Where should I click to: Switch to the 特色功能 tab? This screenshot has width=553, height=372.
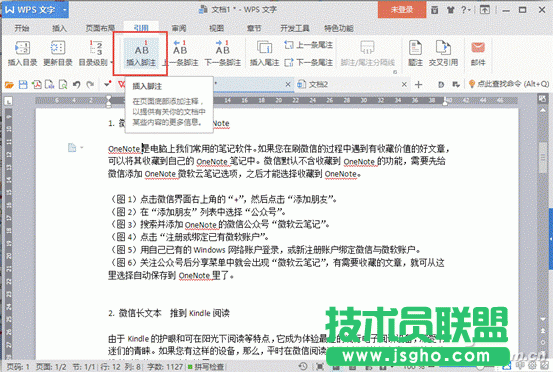(x=339, y=28)
